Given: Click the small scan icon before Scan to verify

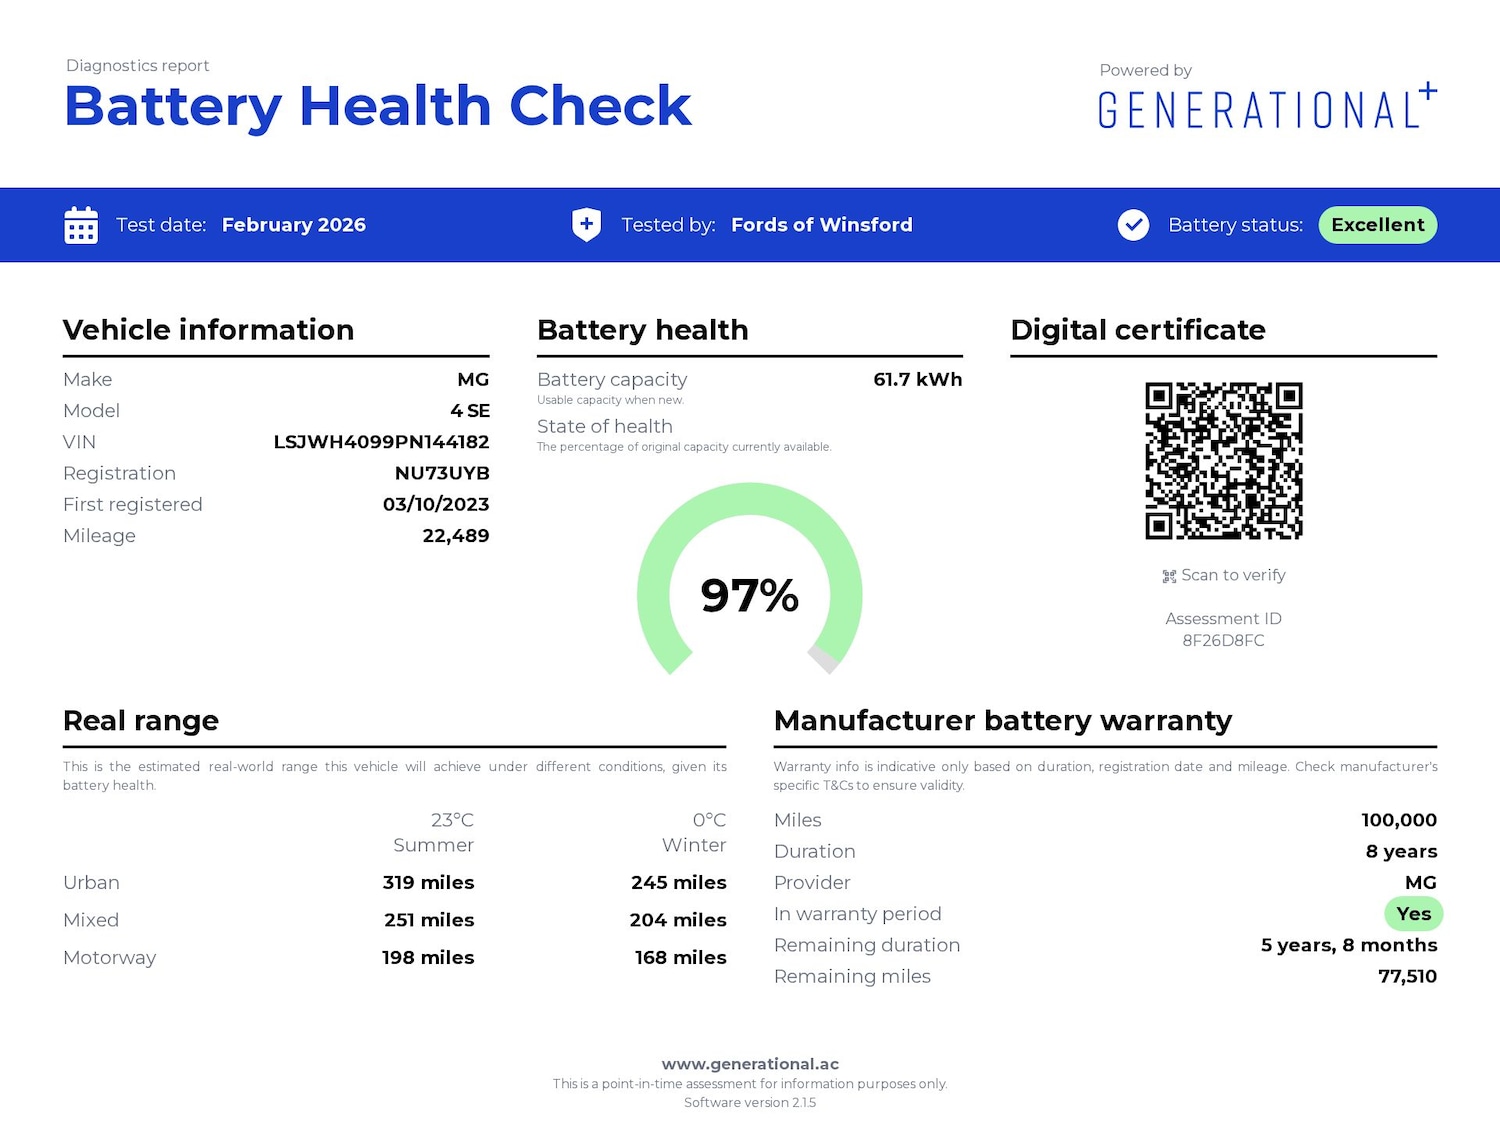Looking at the screenshot, I should (x=1169, y=576).
